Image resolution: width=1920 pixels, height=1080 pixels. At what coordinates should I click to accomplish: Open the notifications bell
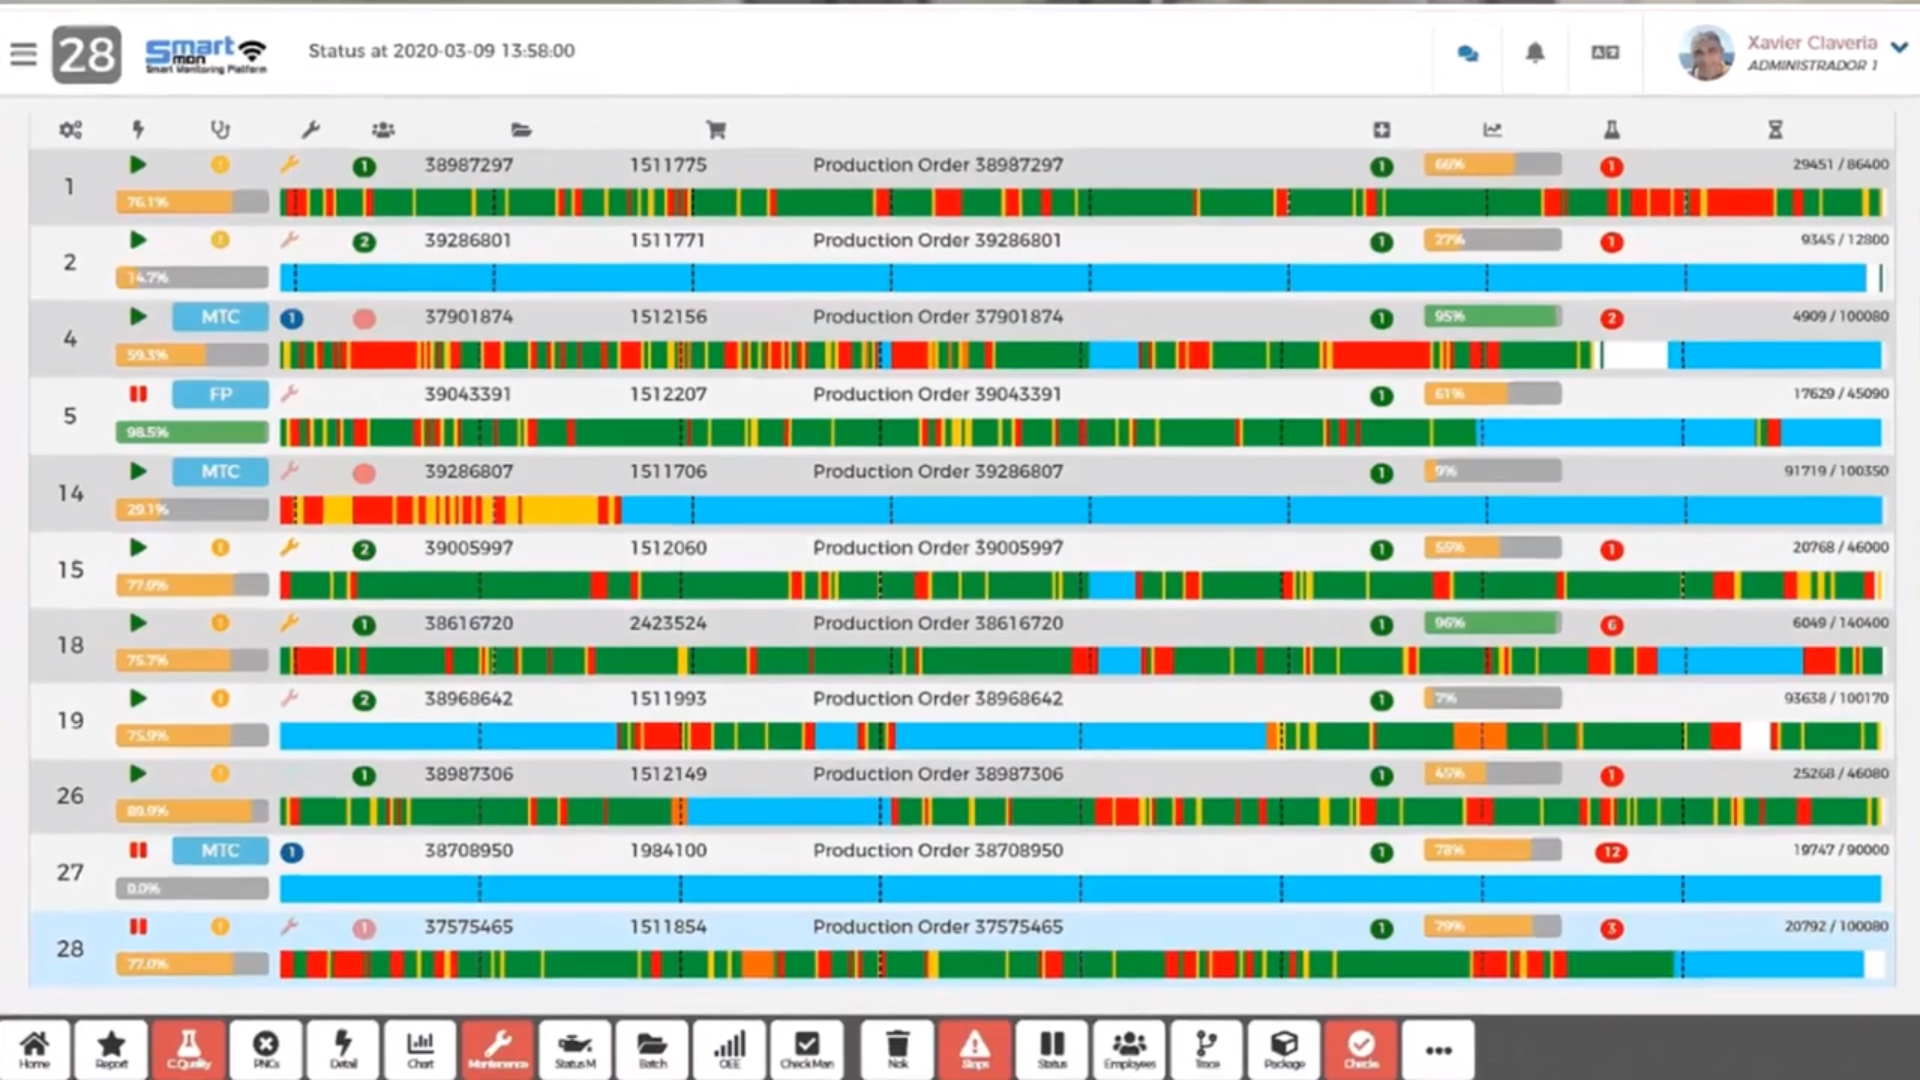1535,53
